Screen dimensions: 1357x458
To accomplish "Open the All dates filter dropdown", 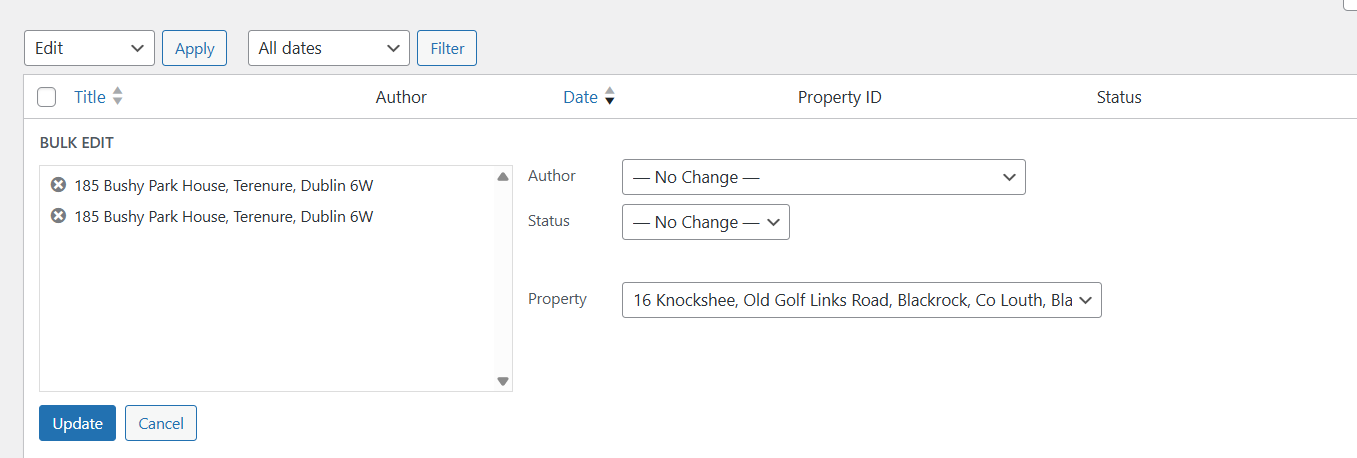I will 329,48.
